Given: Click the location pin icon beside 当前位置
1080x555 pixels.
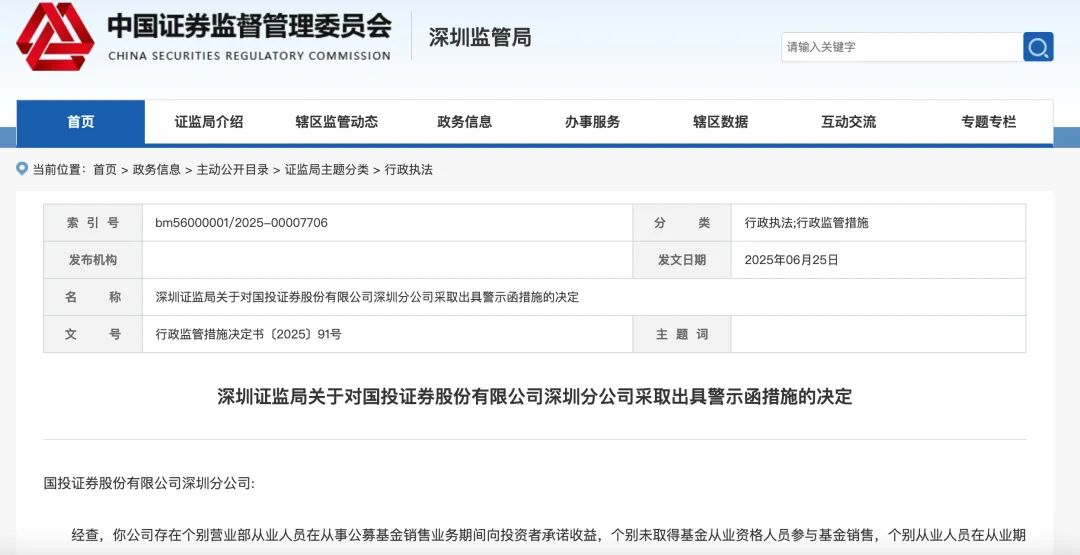Looking at the screenshot, I should (22, 169).
